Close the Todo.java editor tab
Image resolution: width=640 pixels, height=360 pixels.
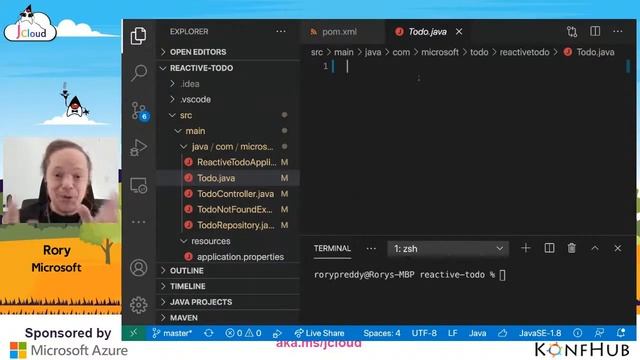(x=459, y=31)
